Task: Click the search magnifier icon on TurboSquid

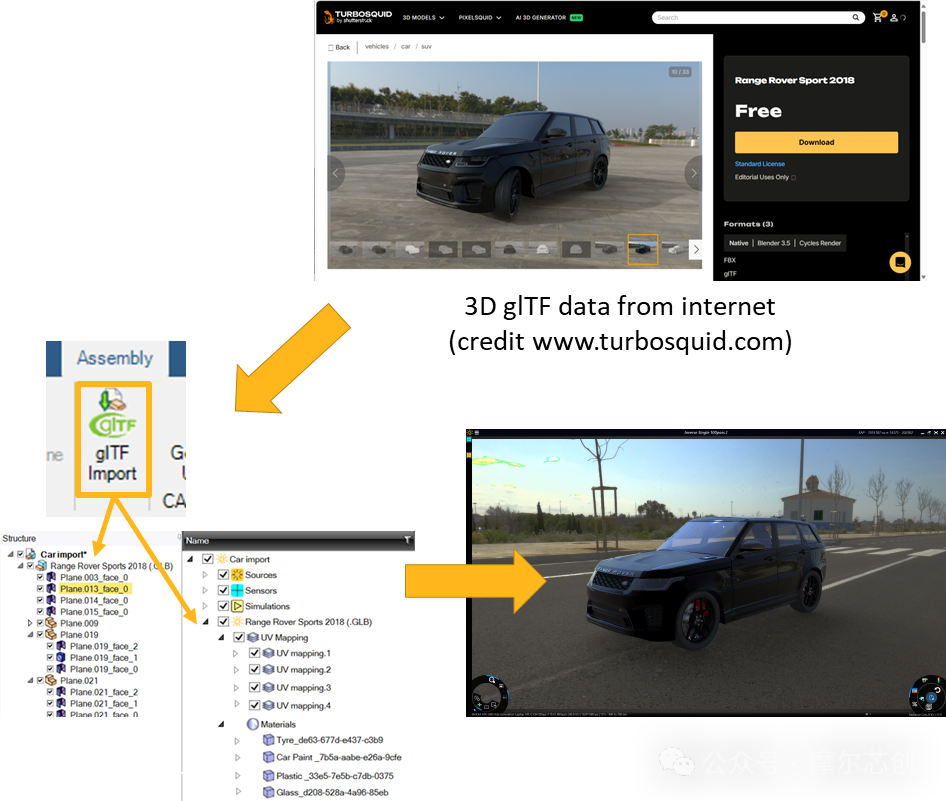Action: 856,17
